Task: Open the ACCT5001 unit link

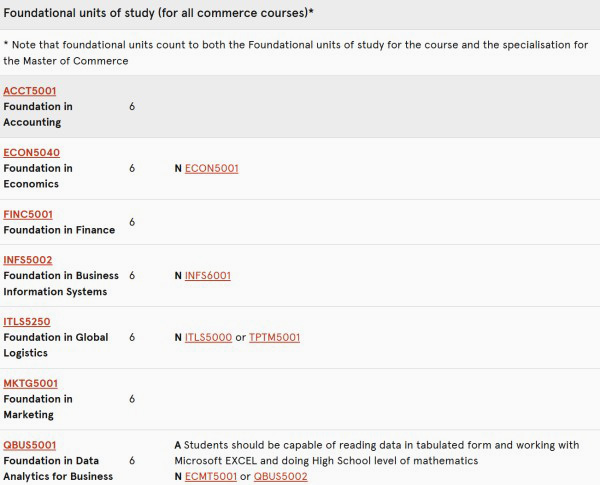Action: pos(29,91)
